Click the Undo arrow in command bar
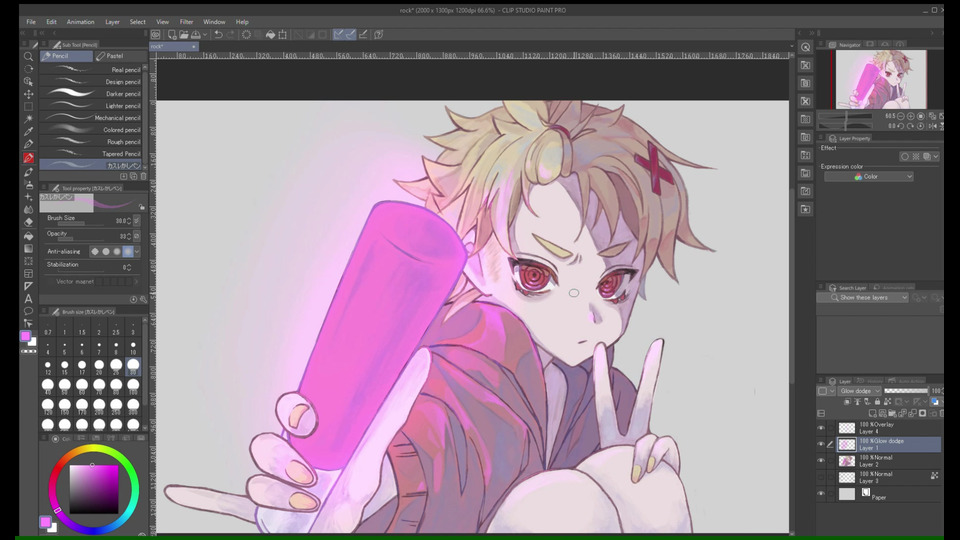Viewport: 960px width, 540px height. coord(218,35)
